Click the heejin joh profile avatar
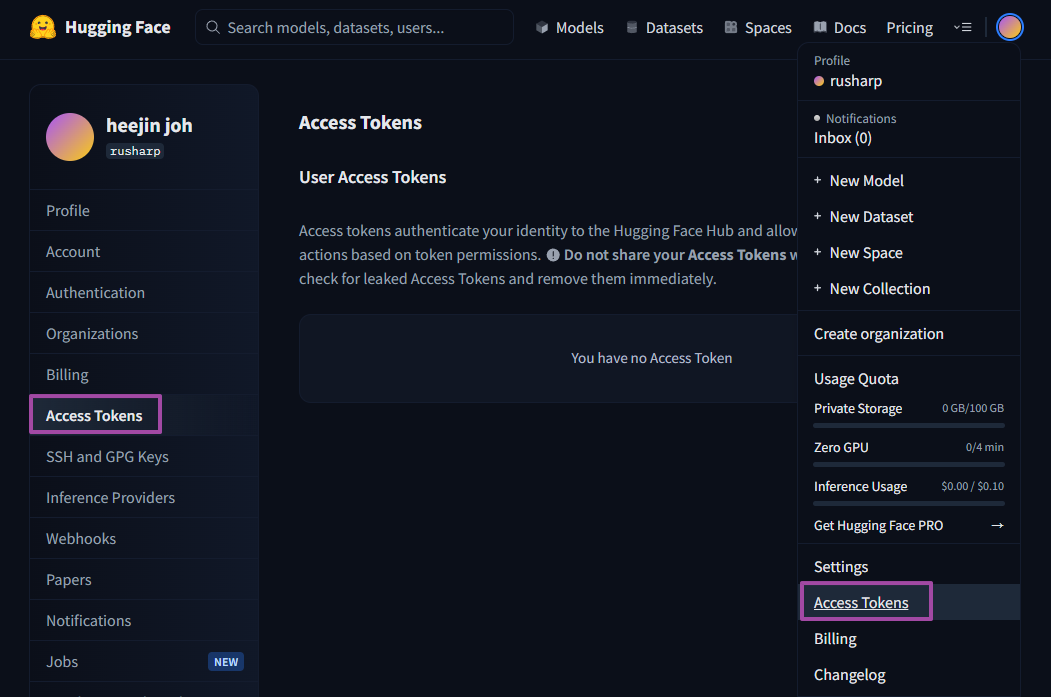The width and height of the screenshot is (1051, 697). [70, 137]
